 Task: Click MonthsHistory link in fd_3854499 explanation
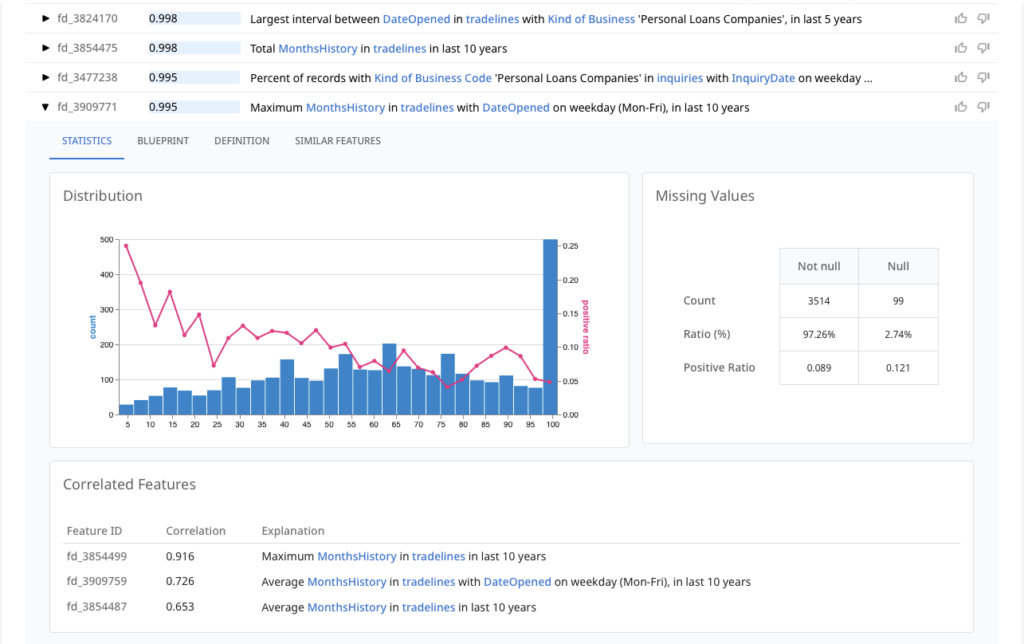357,556
